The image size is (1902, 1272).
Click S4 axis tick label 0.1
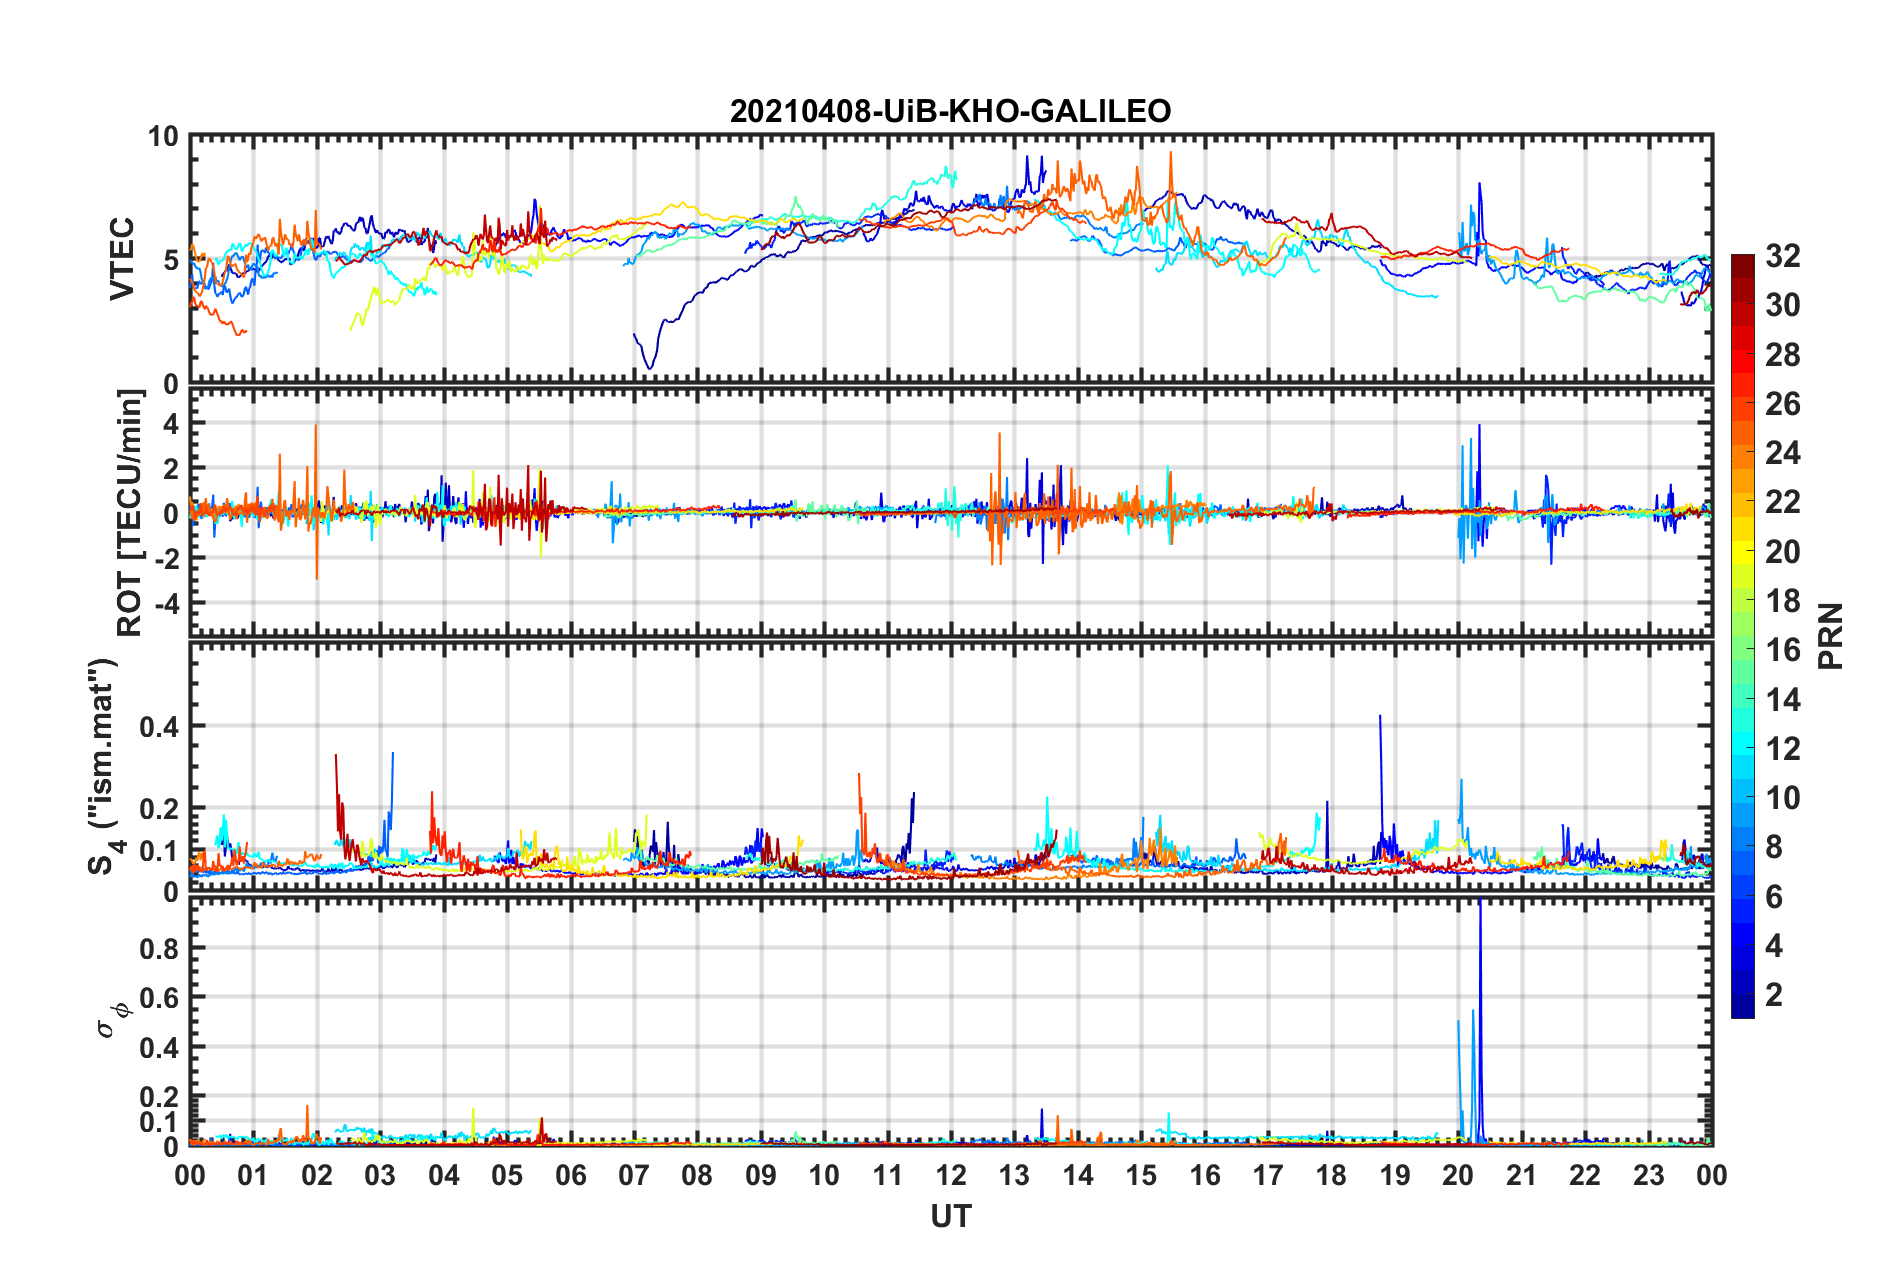click(159, 851)
